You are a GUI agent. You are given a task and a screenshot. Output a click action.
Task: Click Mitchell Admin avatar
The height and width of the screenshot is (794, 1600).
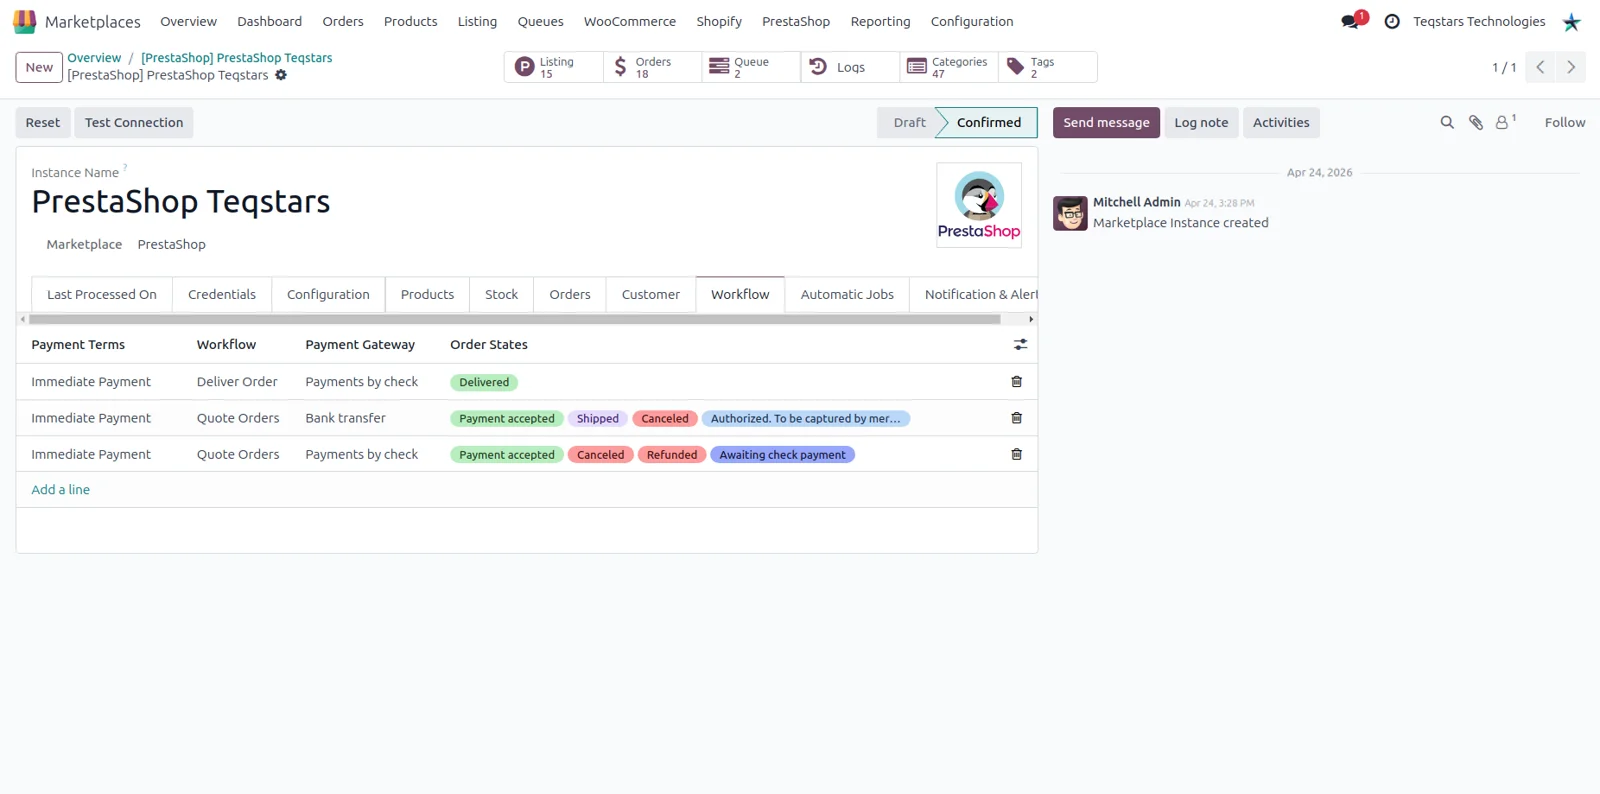[1070, 213]
